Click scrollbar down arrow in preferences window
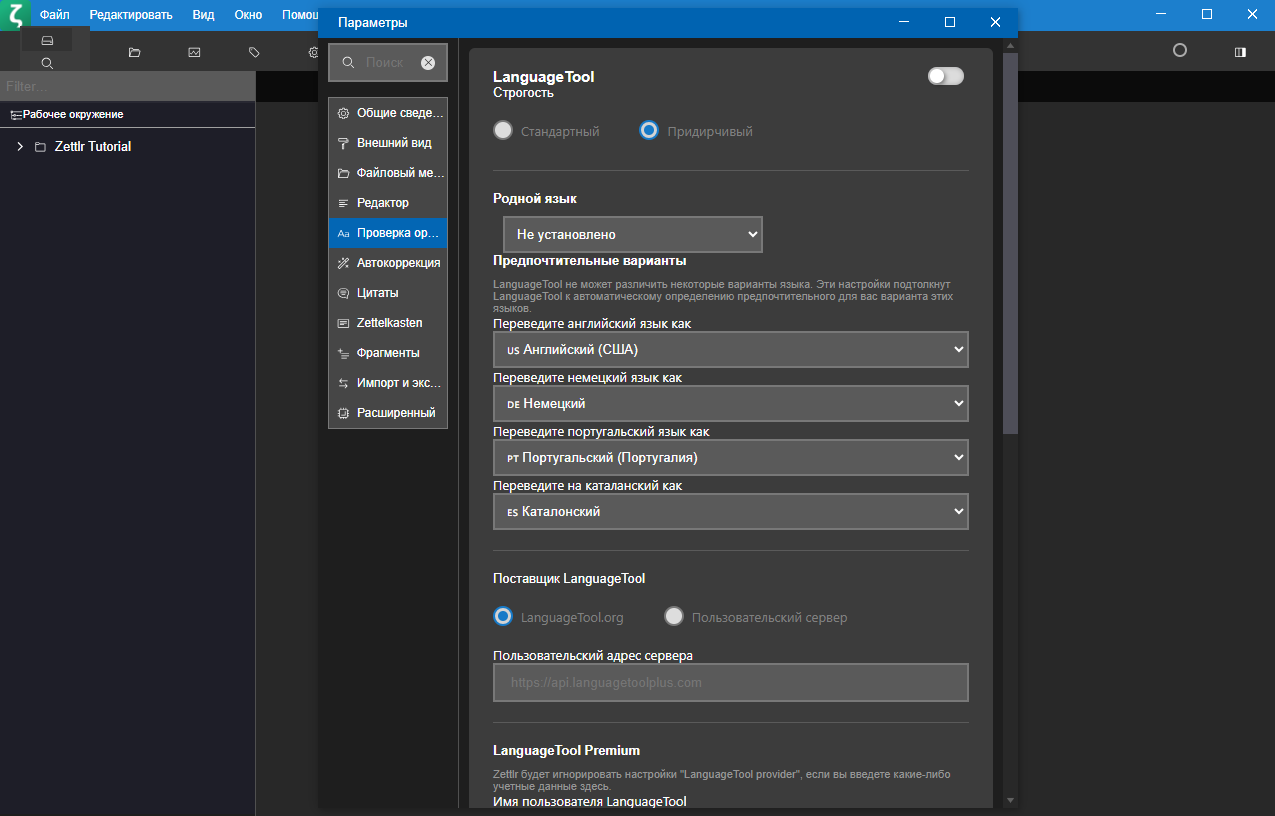The height and width of the screenshot is (816, 1275). (x=1010, y=799)
